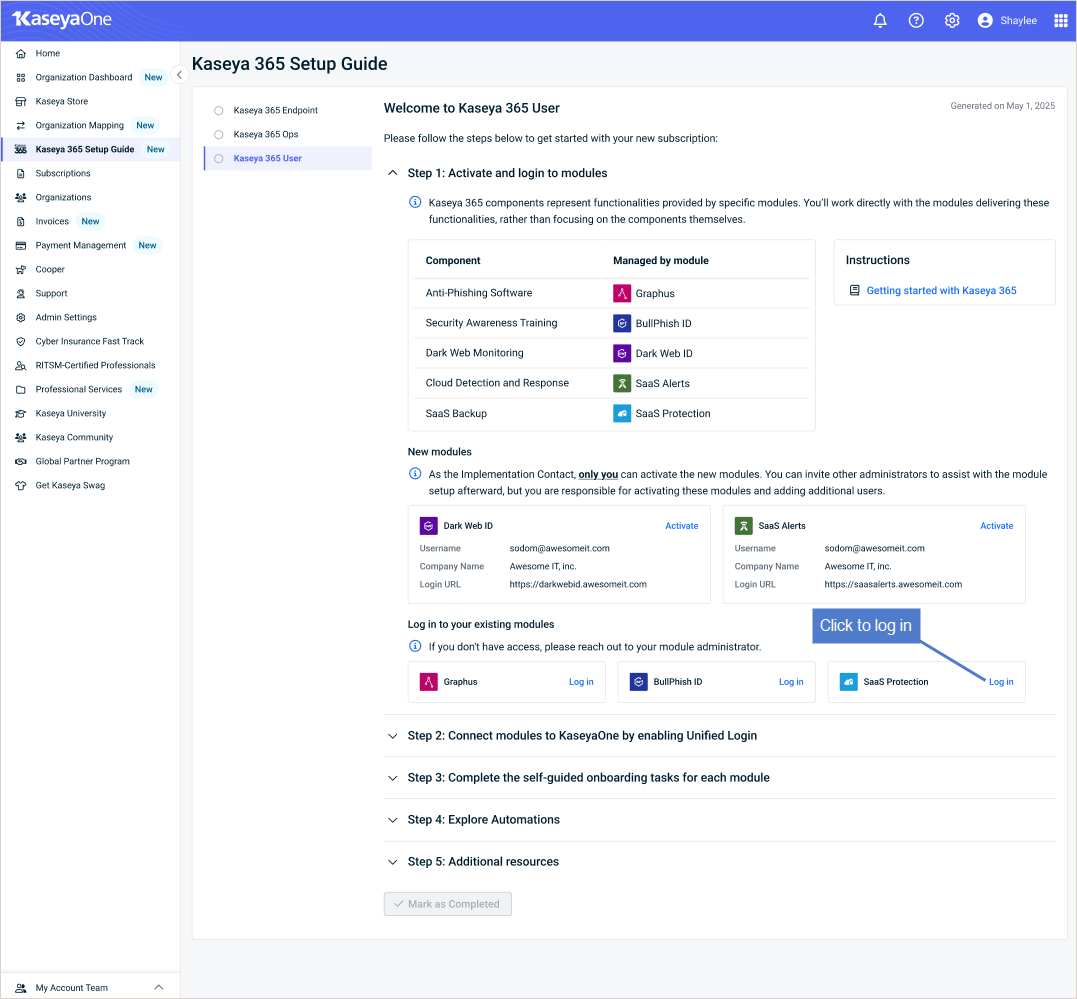The height and width of the screenshot is (999, 1077).
Task: Select the Kaseya 365 Ops radio circle
Action: 218,135
